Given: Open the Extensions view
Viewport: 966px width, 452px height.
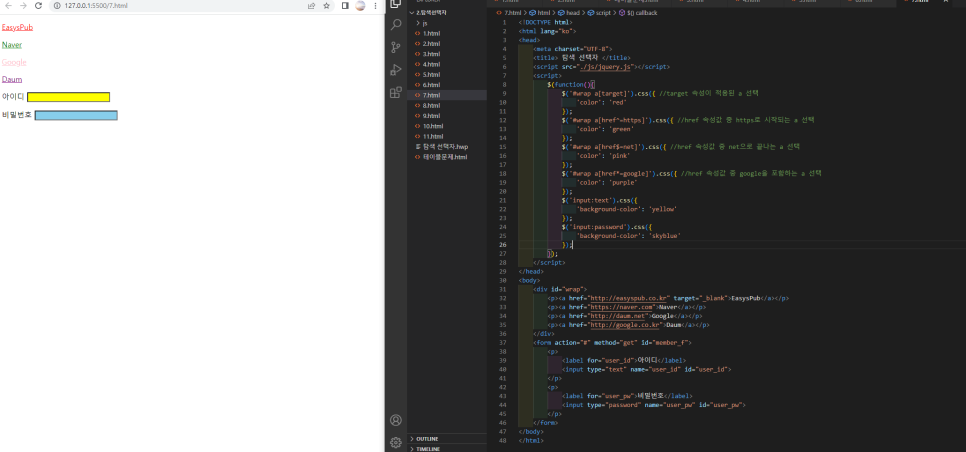Looking at the screenshot, I should tap(396, 92).
